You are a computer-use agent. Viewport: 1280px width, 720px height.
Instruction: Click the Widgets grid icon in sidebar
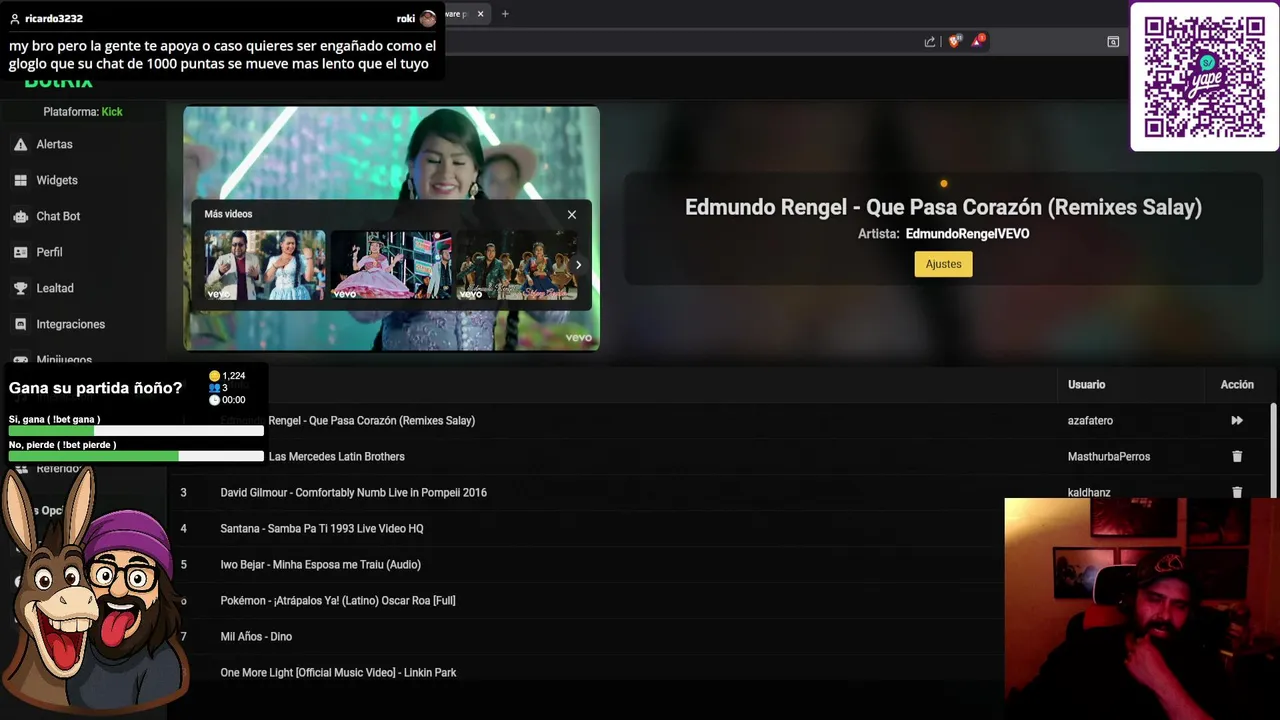point(20,181)
